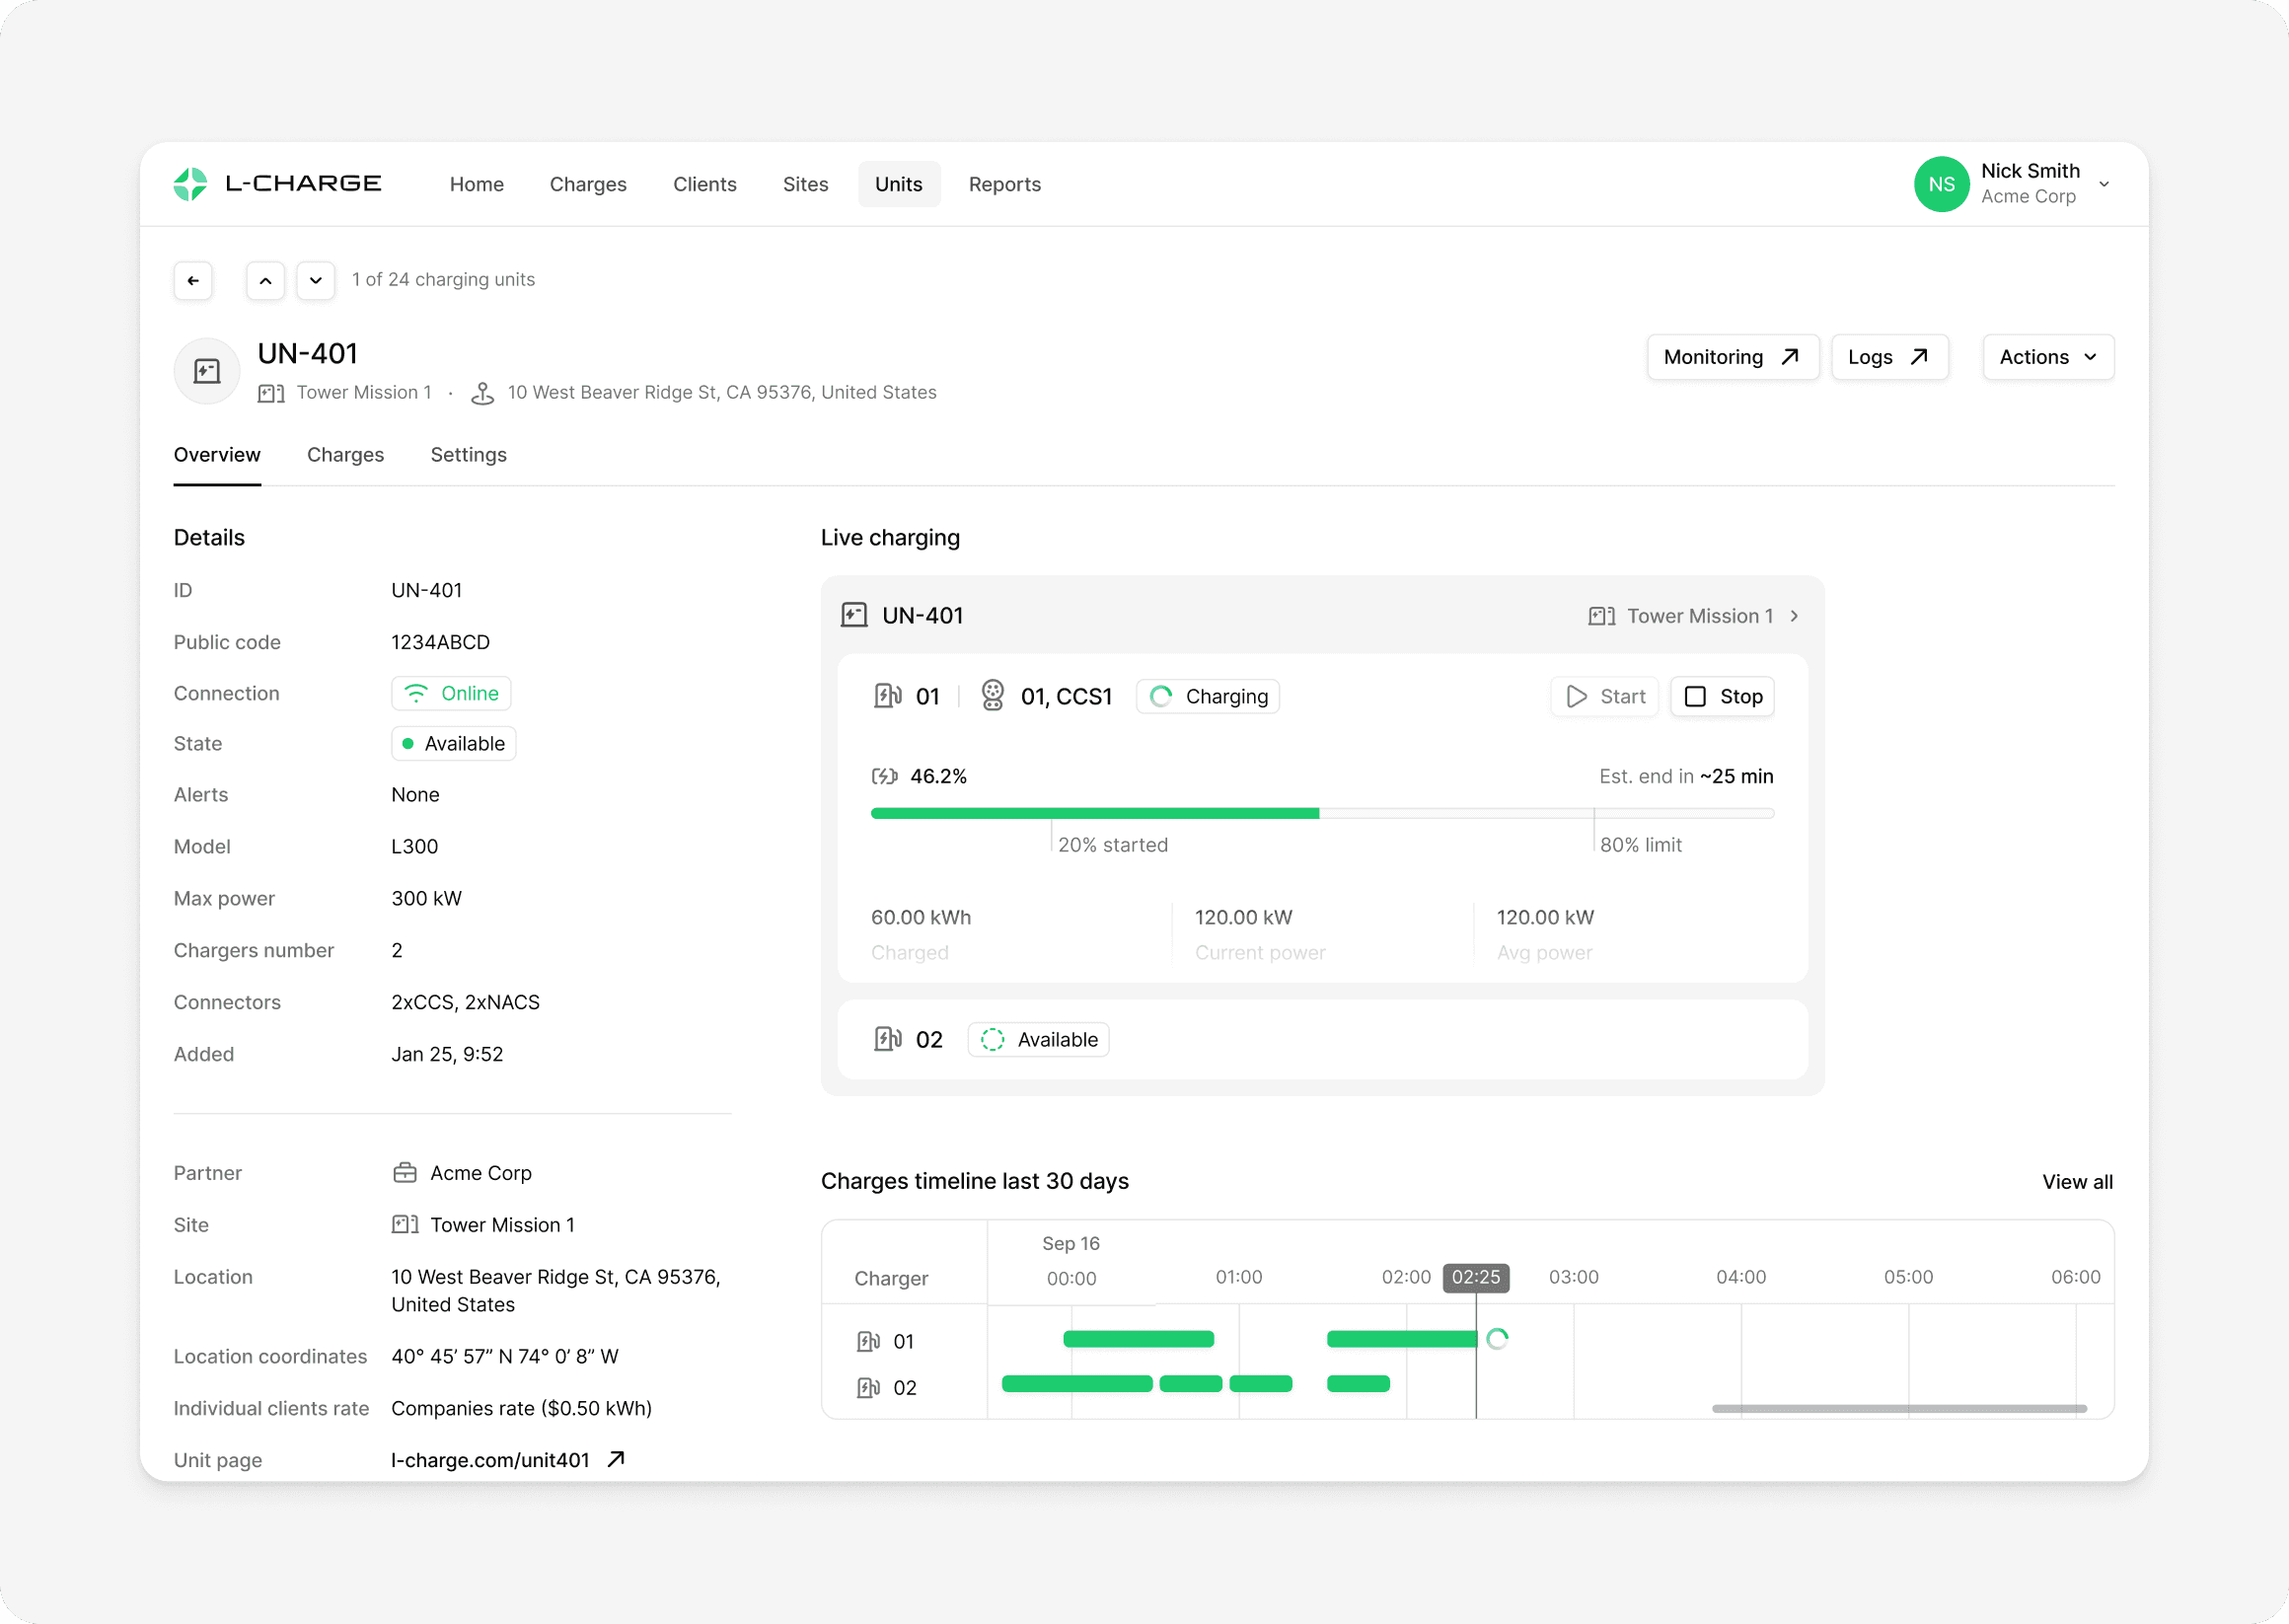Click the back arrow button
Image resolution: width=2289 pixels, height=1624 pixels.
(193, 280)
